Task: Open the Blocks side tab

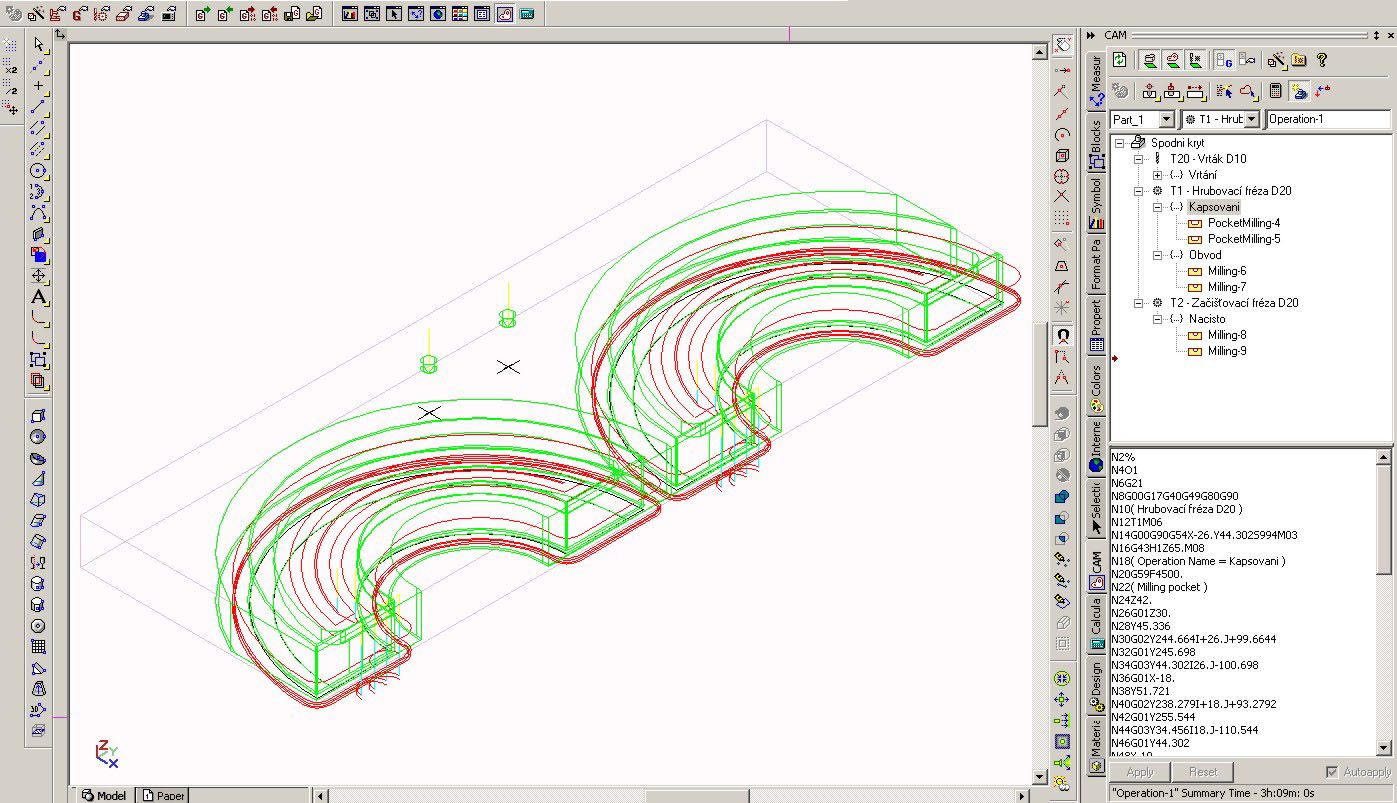Action: pos(1096,140)
